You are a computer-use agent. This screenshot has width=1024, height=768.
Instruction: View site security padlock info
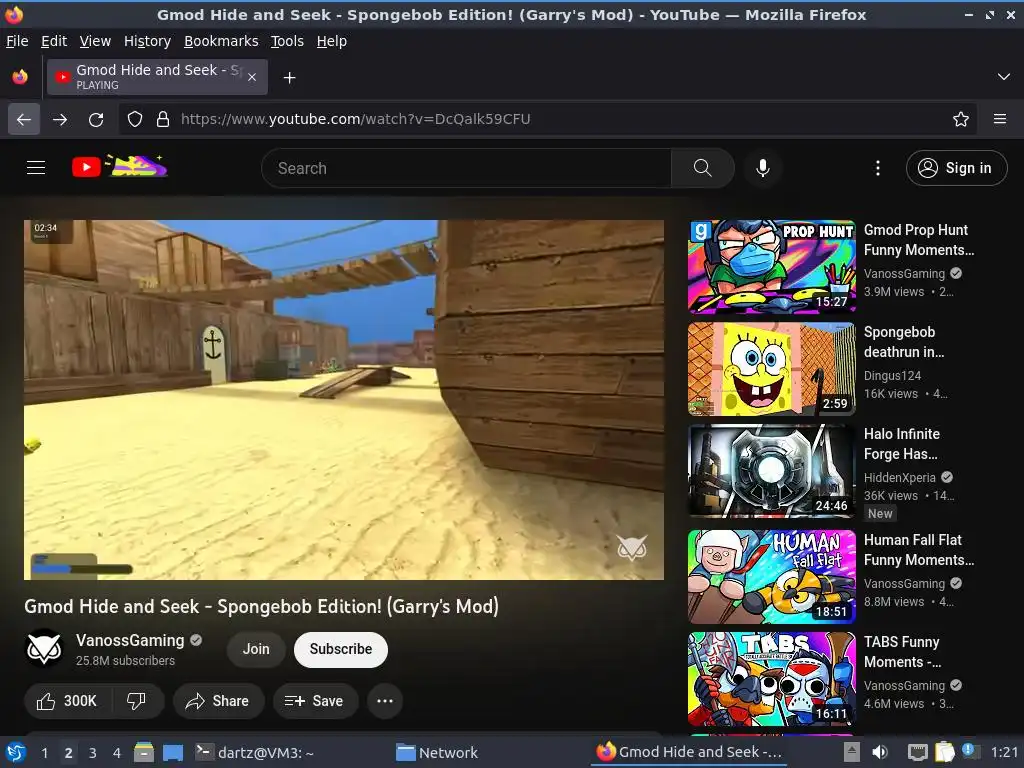coord(163,119)
